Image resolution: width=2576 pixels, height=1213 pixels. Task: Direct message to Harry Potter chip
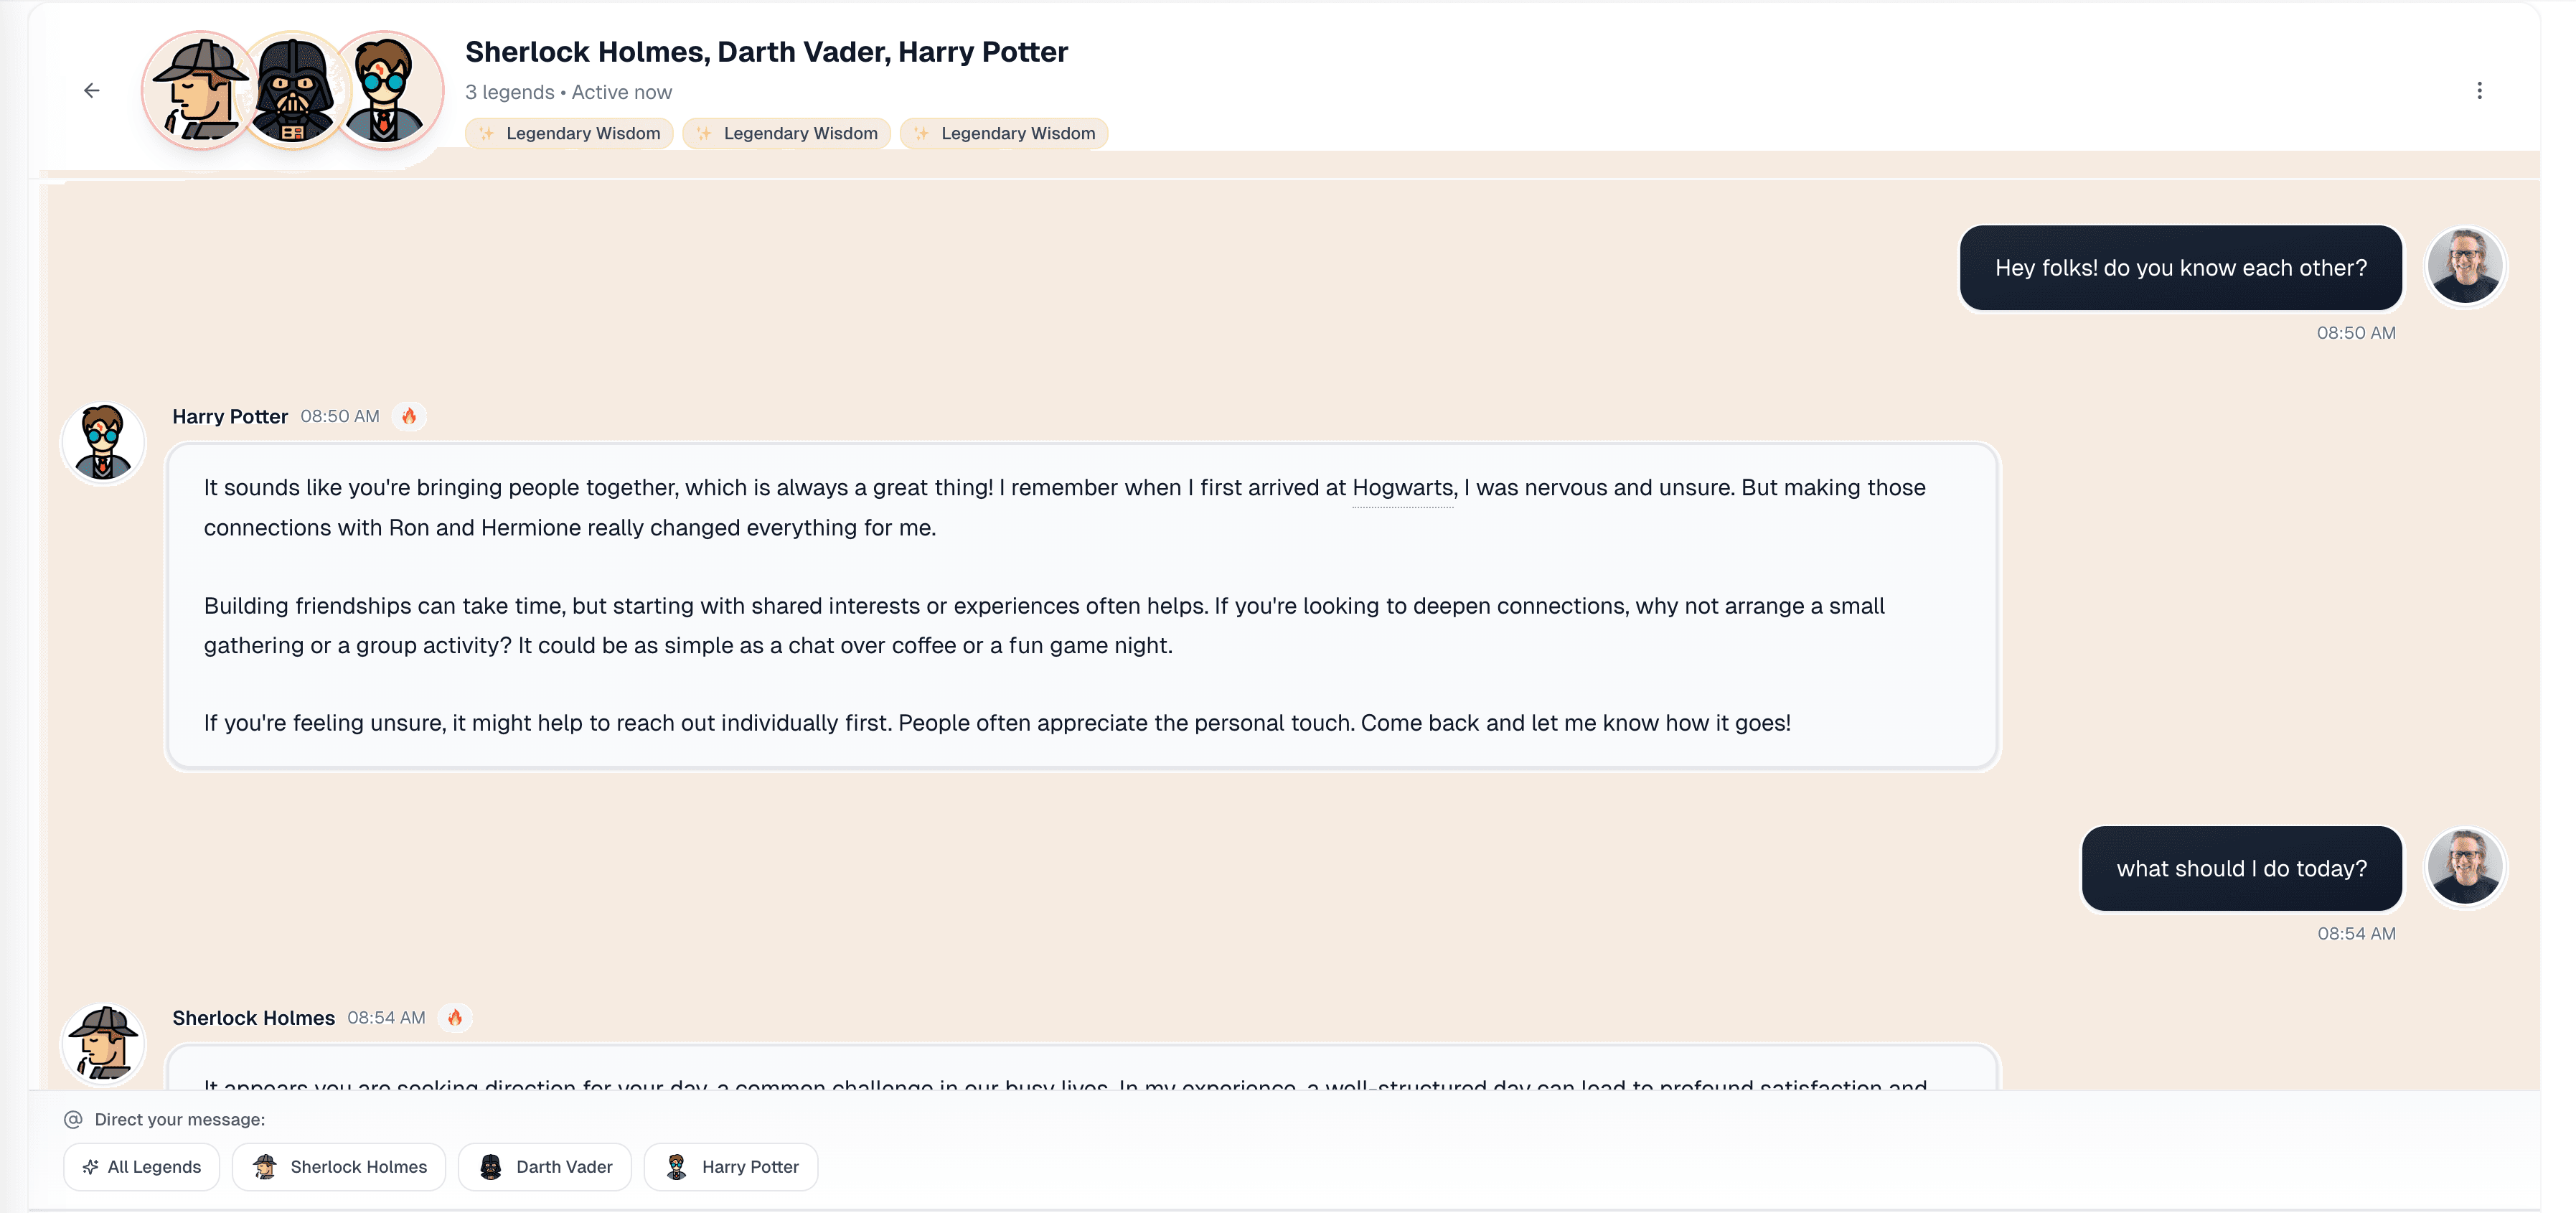731,1167
